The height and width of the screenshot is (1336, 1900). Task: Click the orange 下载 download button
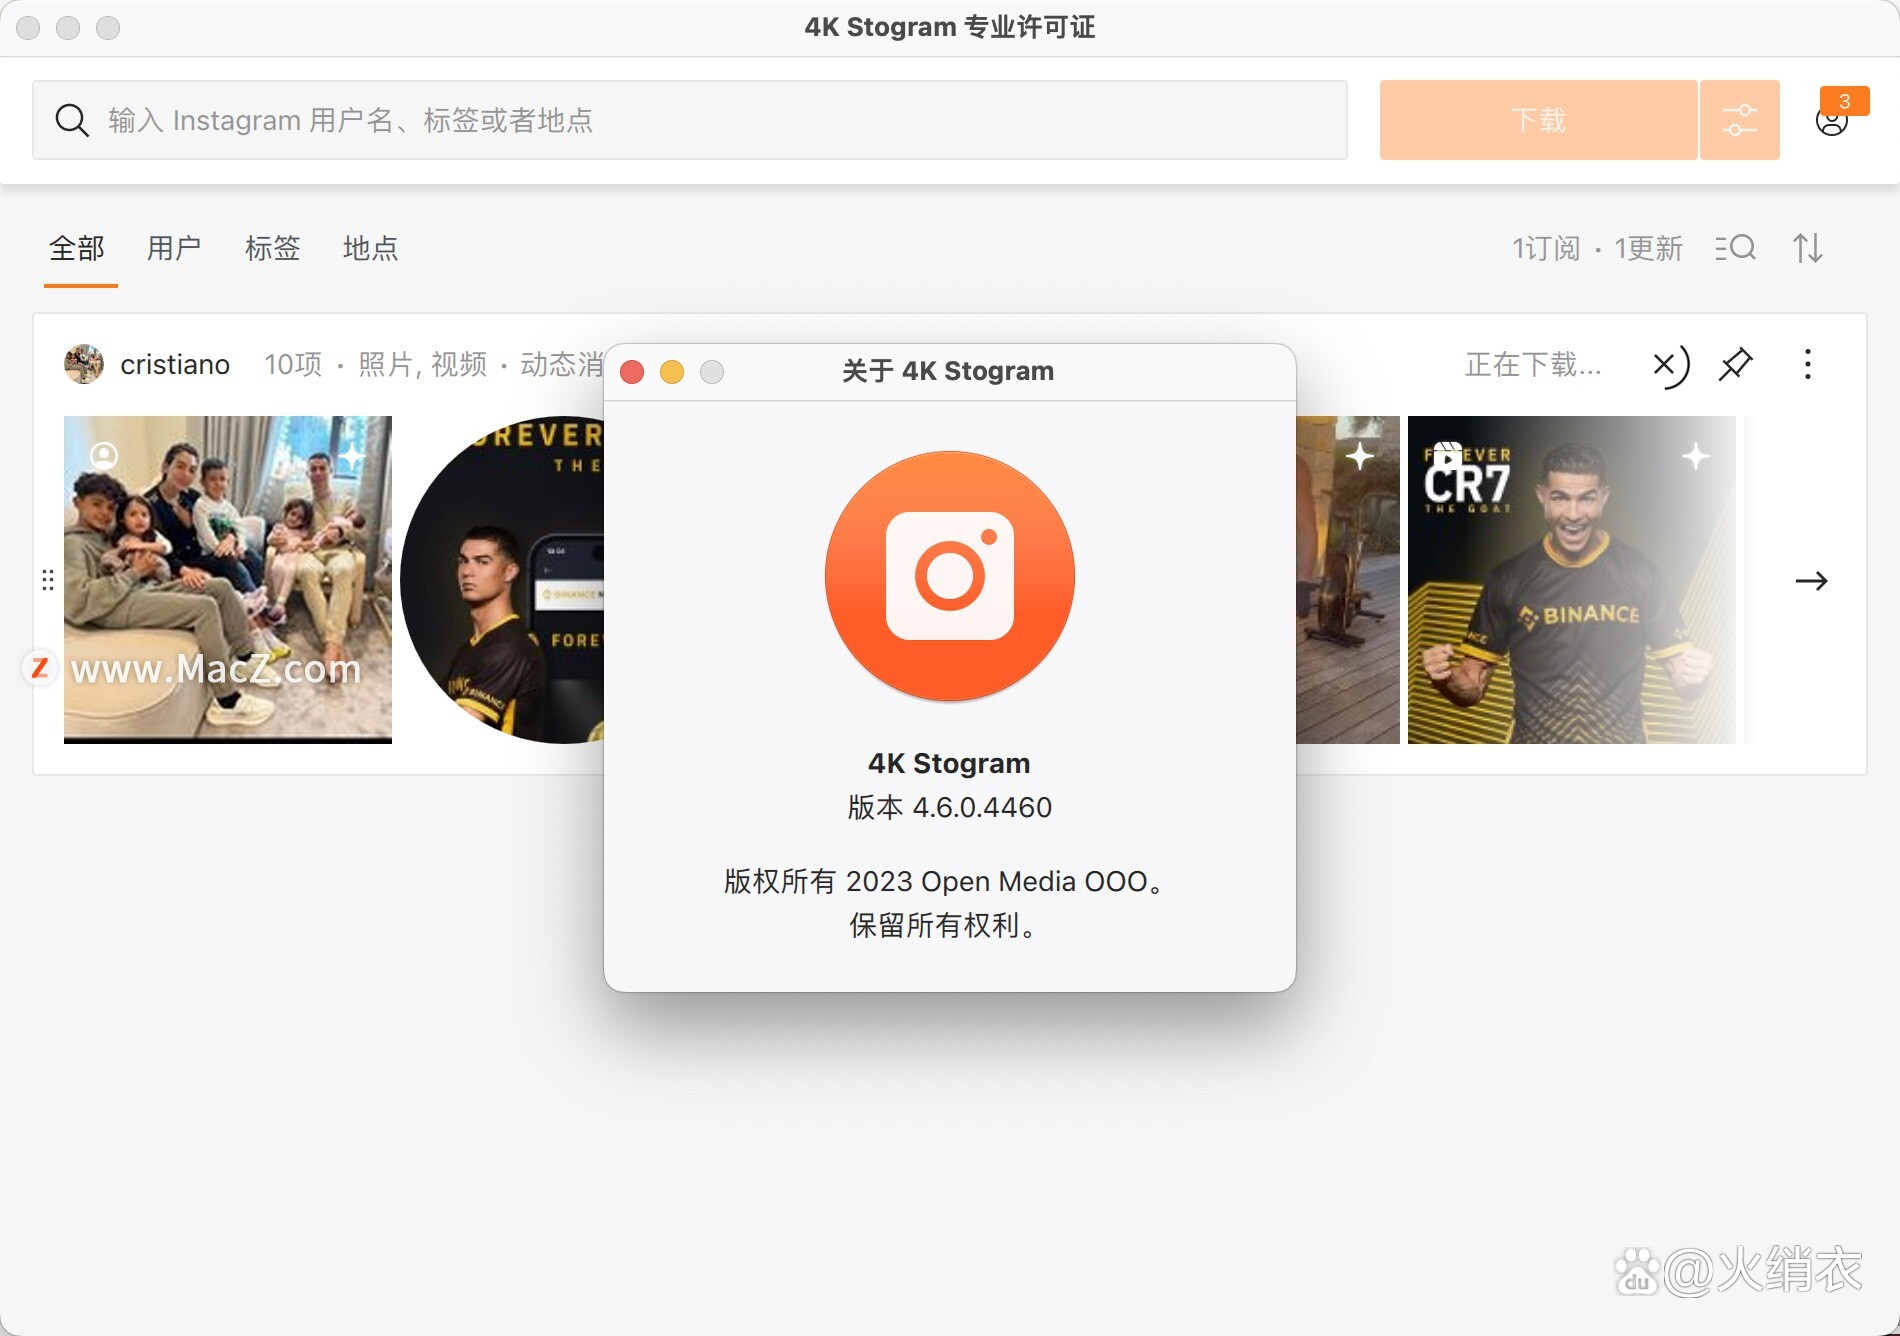point(1538,120)
